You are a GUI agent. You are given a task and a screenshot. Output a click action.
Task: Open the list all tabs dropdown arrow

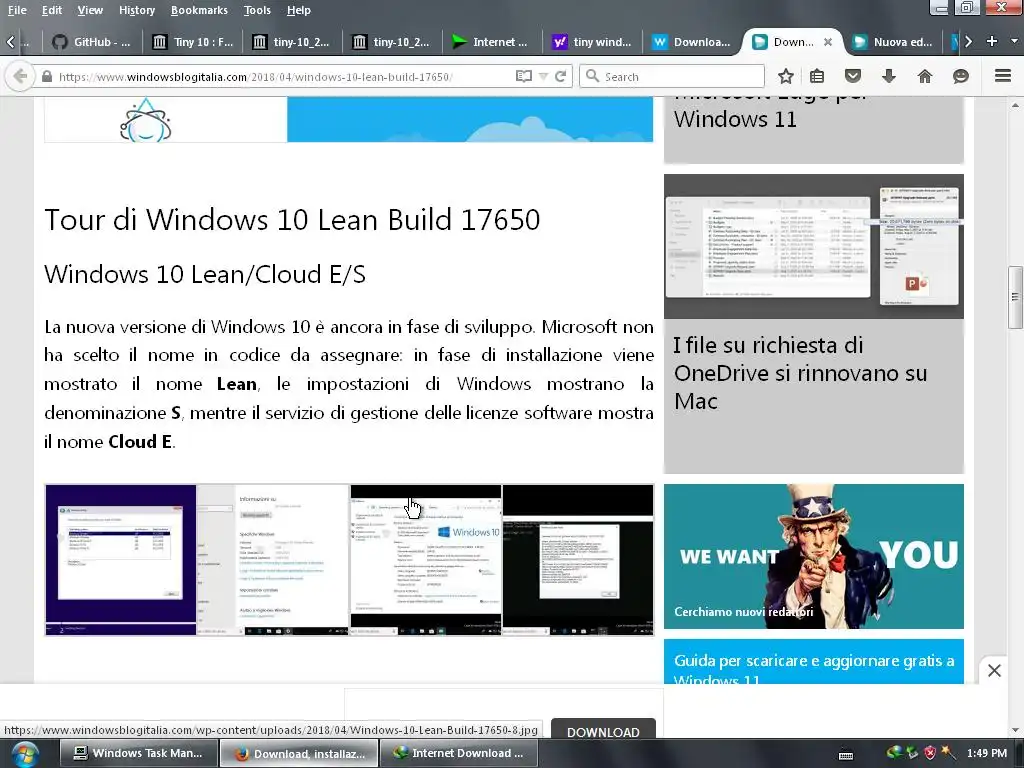[x=1014, y=41]
